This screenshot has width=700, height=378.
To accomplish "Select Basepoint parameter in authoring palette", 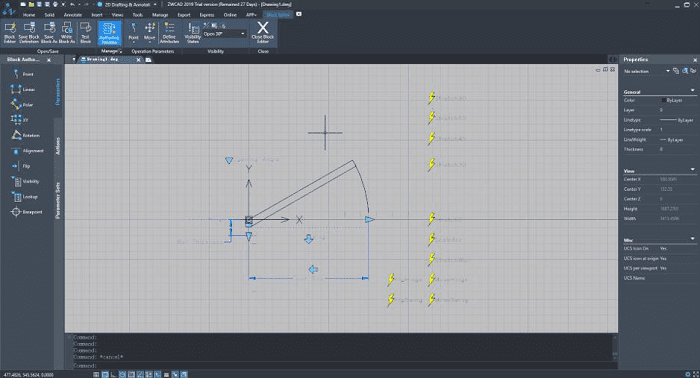I will tap(27, 212).
